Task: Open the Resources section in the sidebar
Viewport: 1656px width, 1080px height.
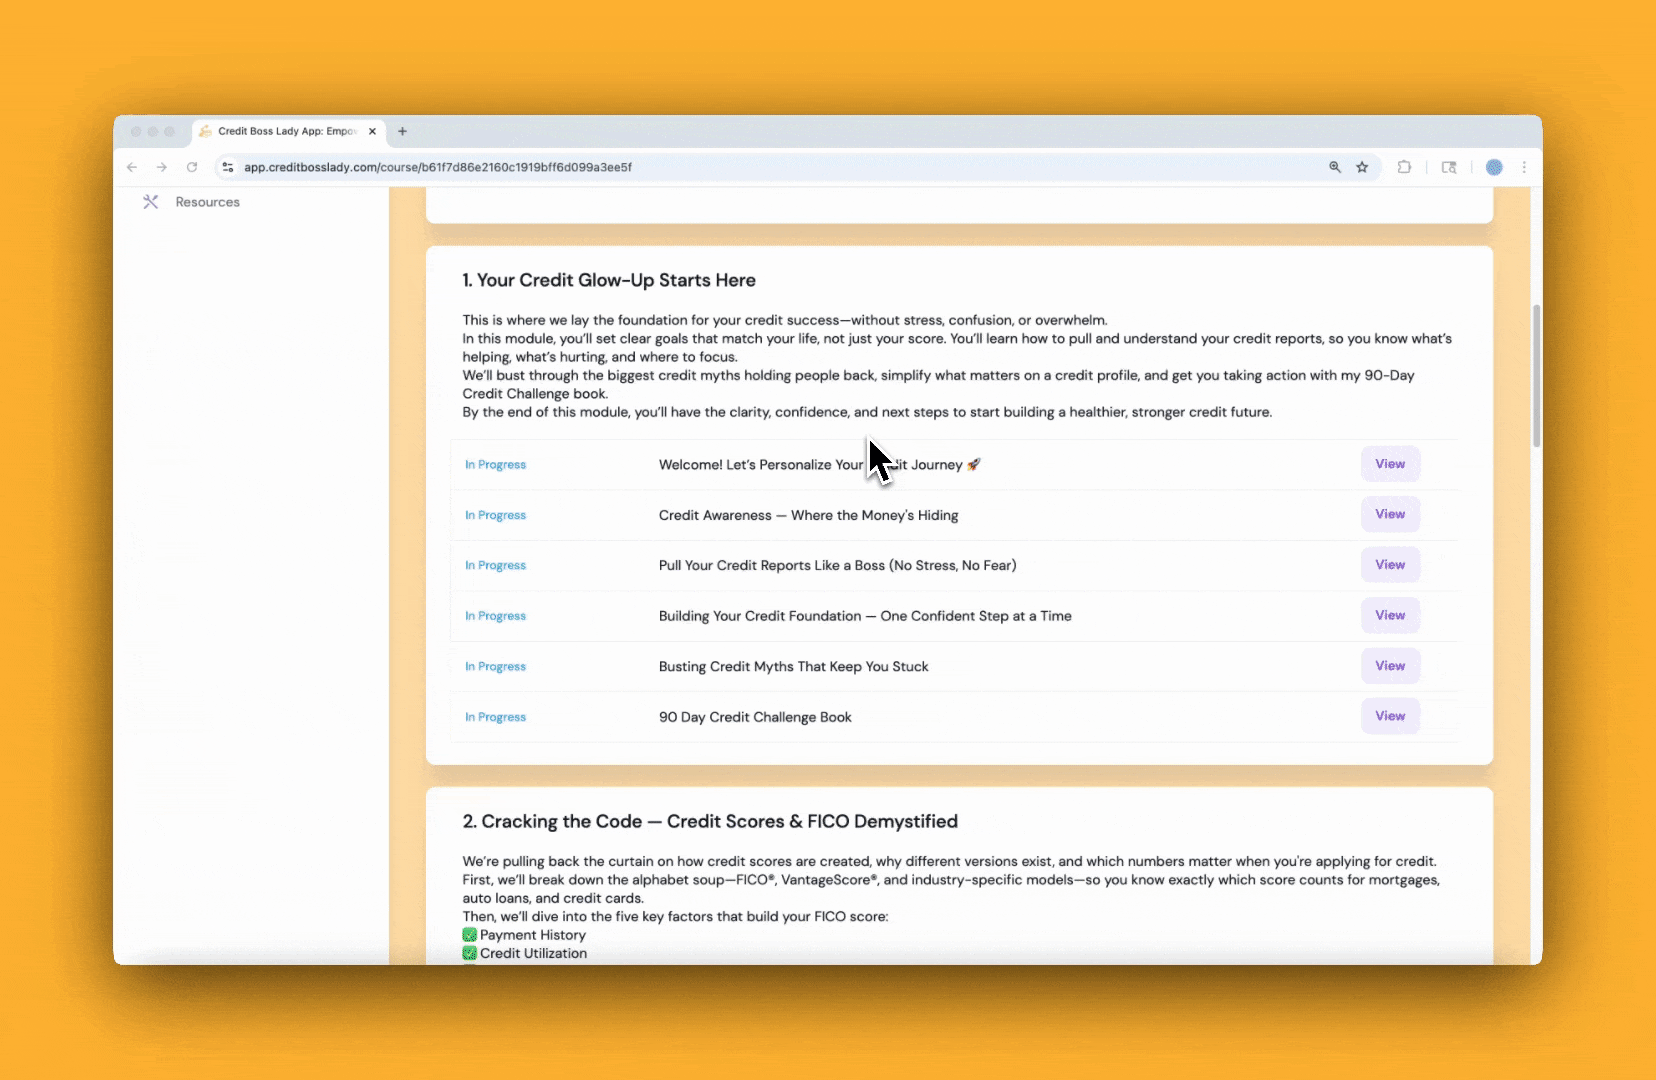Action: click(206, 202)
